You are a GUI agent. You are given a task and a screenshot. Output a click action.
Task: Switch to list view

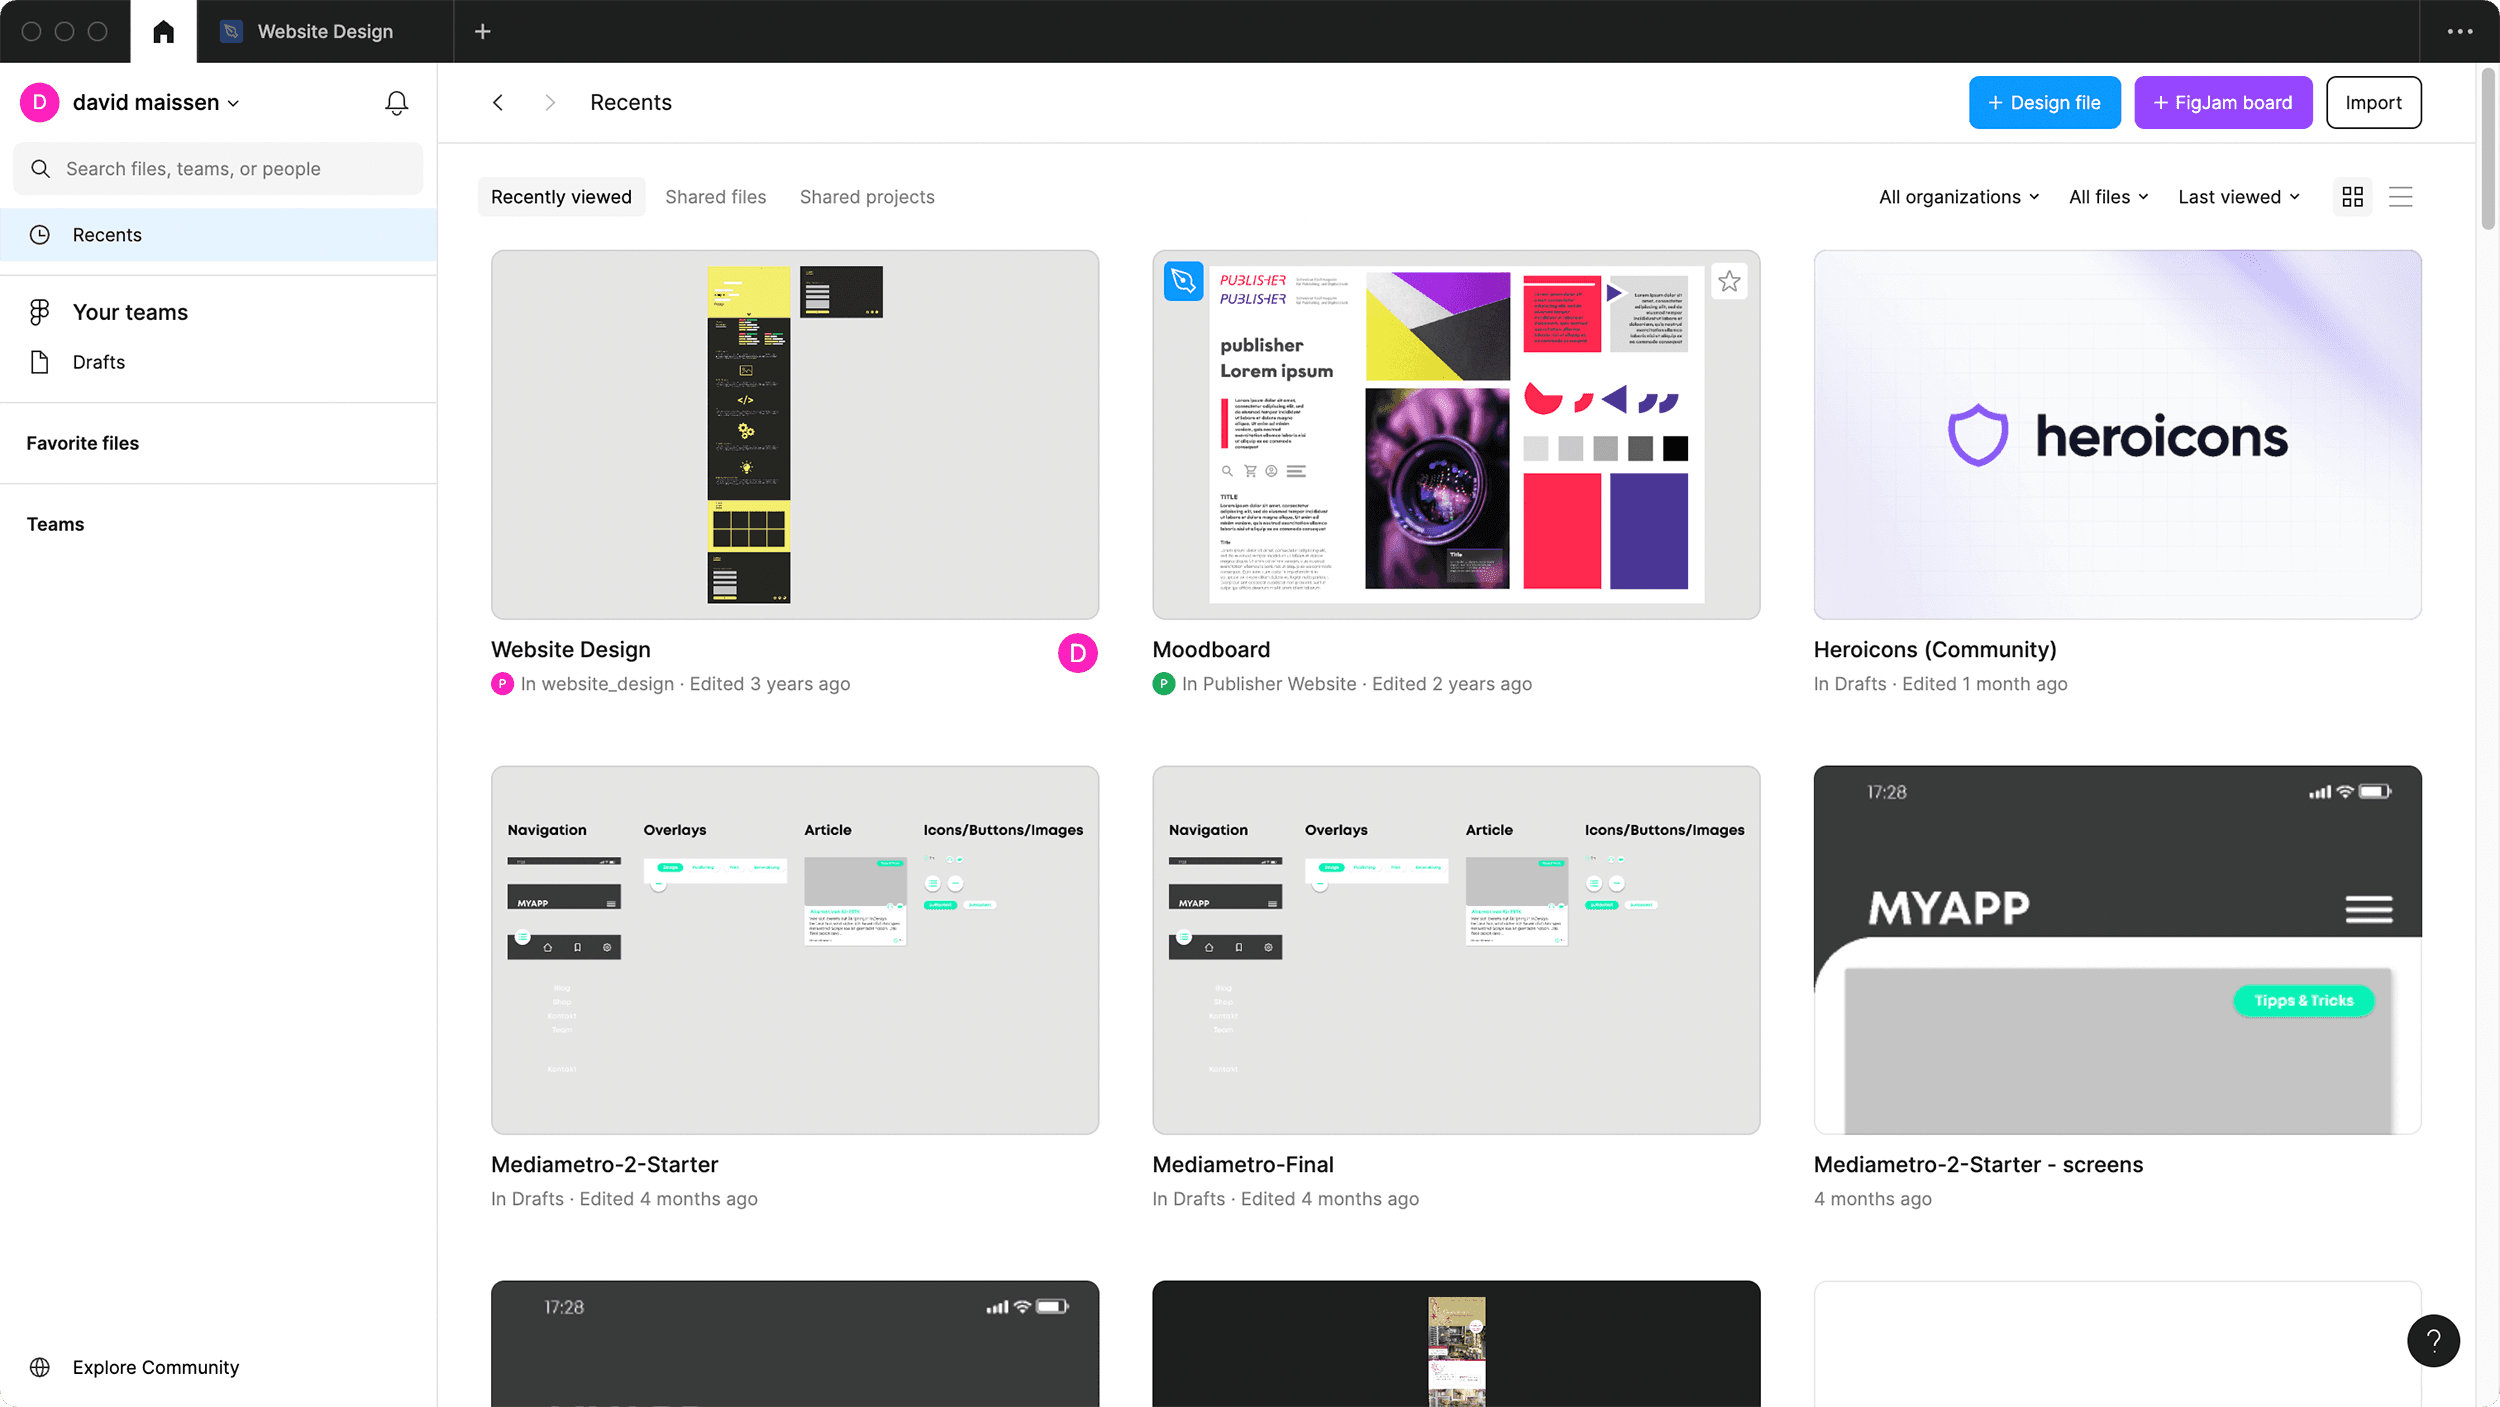point(2401,197)
